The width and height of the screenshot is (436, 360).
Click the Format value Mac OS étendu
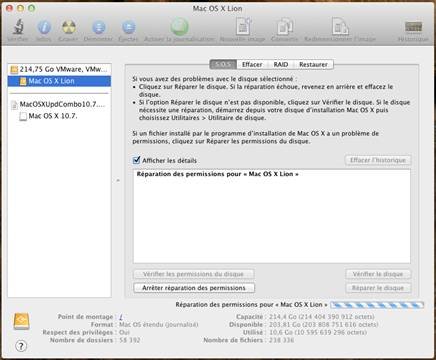(159, 324)
